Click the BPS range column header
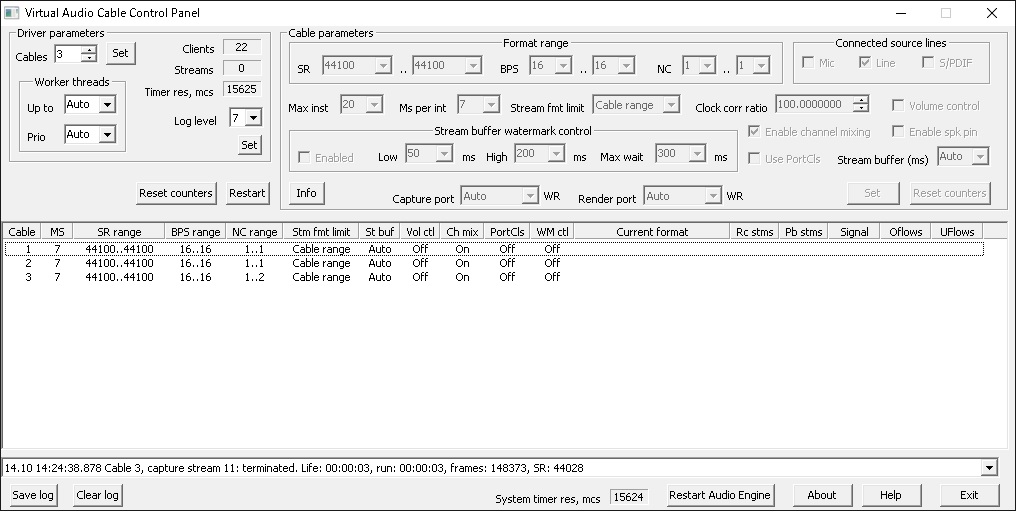Screen dimensions: 1016x517 (x=195, y=232)
